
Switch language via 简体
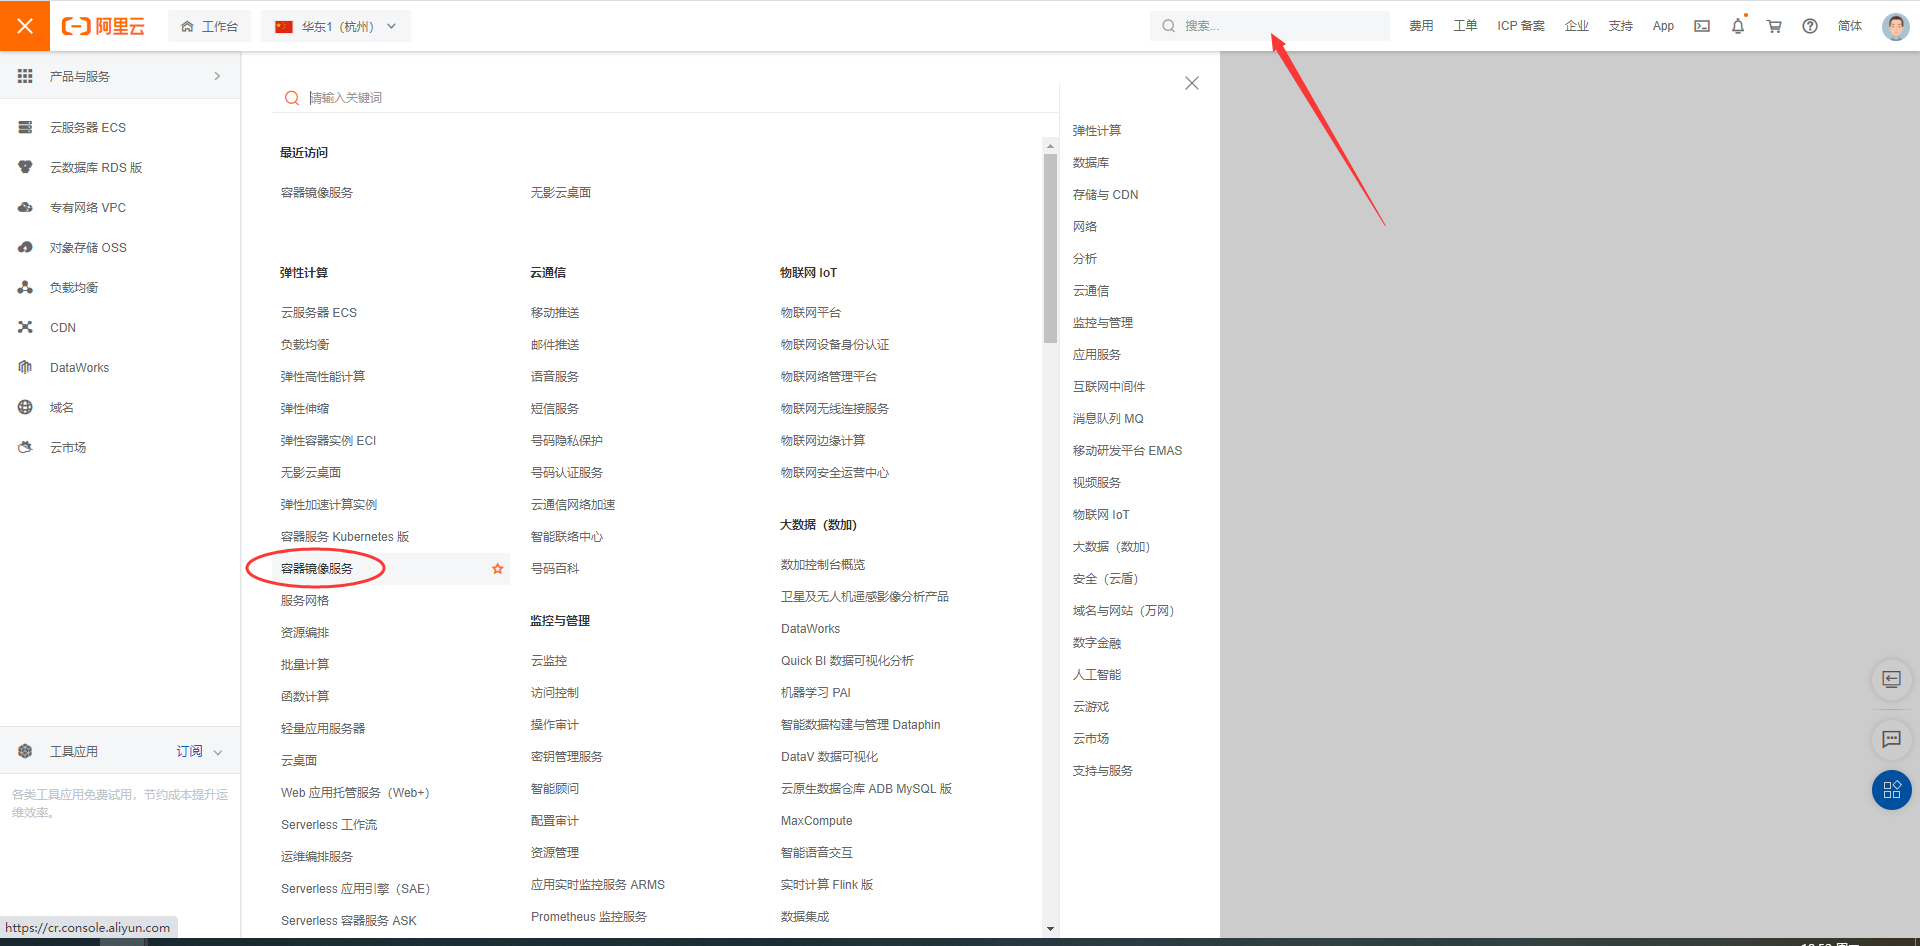1850,26
